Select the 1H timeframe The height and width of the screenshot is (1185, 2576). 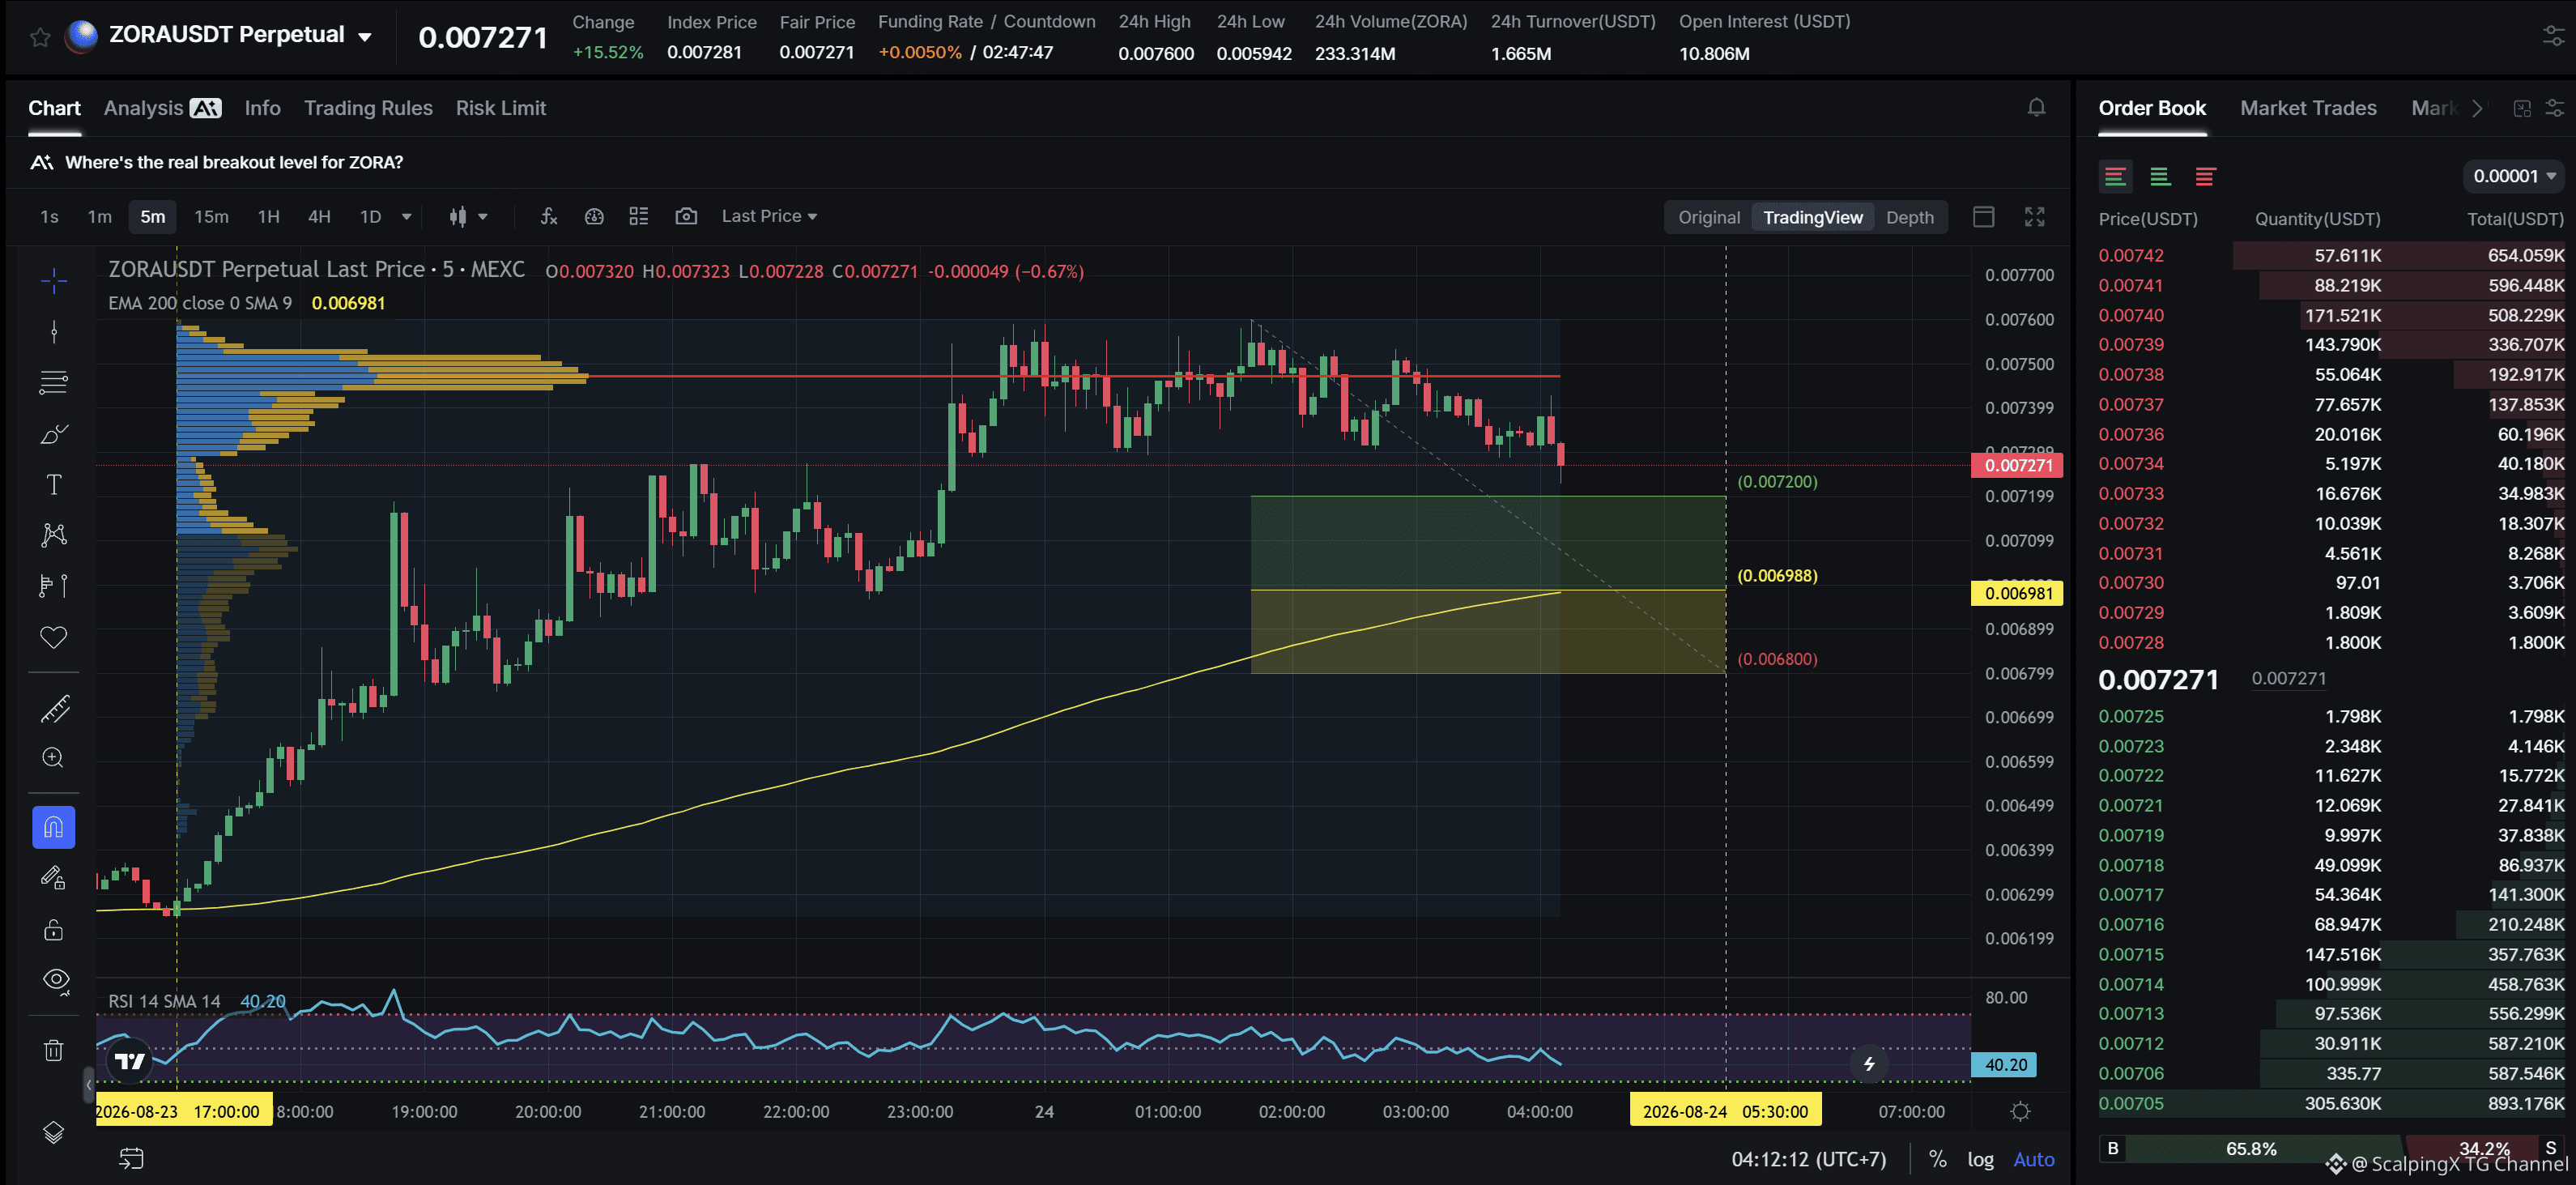click(x=268, y=216)
